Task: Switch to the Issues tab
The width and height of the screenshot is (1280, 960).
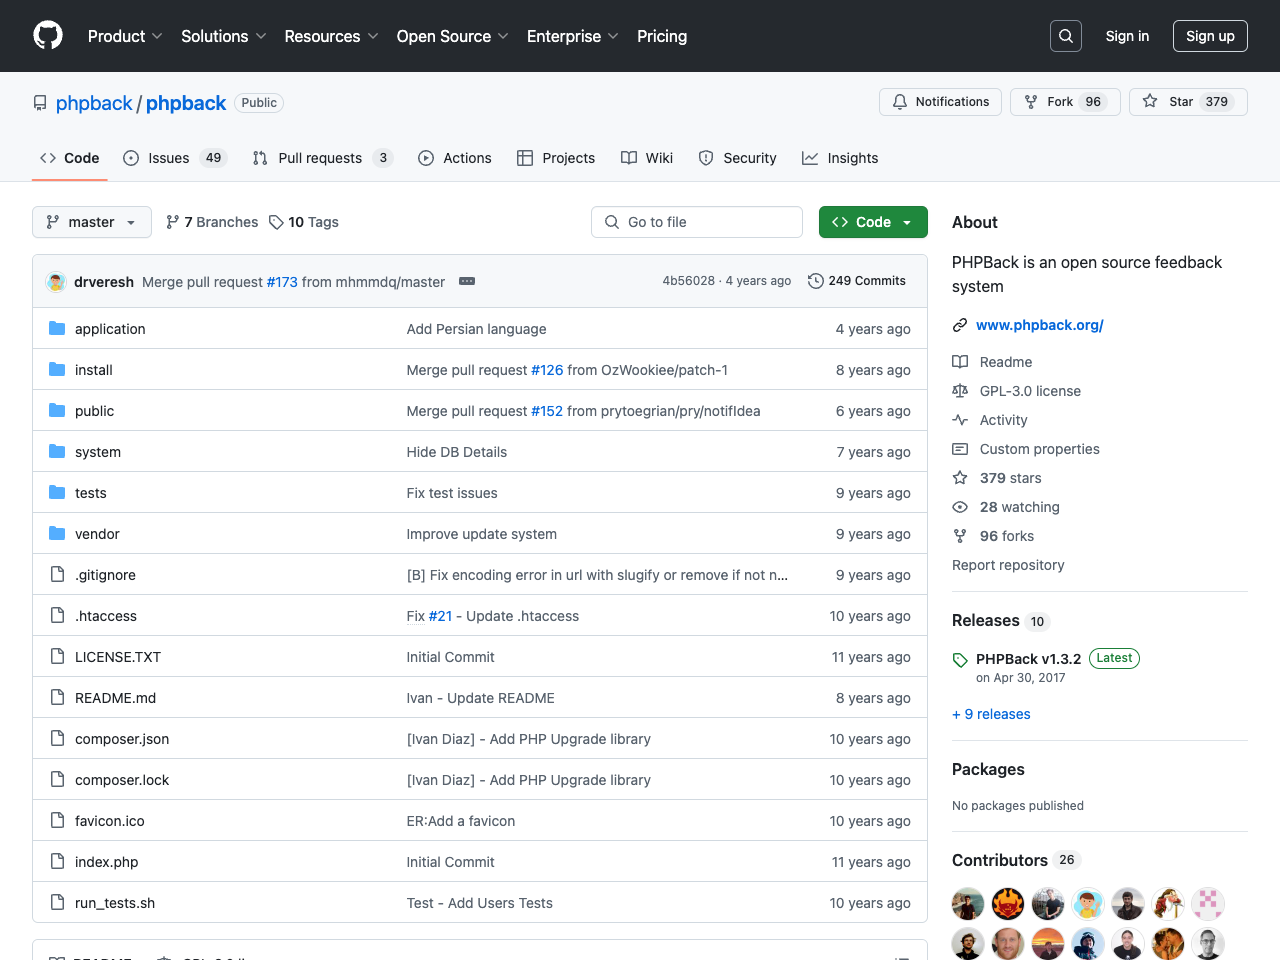Action: coord(175,158)
